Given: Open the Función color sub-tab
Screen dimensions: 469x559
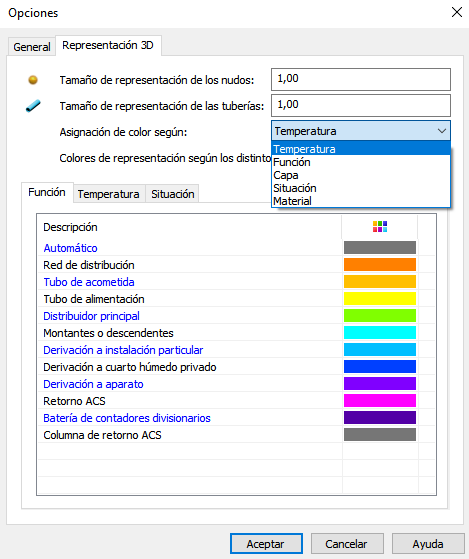Looking at the screenshot, I should pyautogui.click(x=47, y=192).
